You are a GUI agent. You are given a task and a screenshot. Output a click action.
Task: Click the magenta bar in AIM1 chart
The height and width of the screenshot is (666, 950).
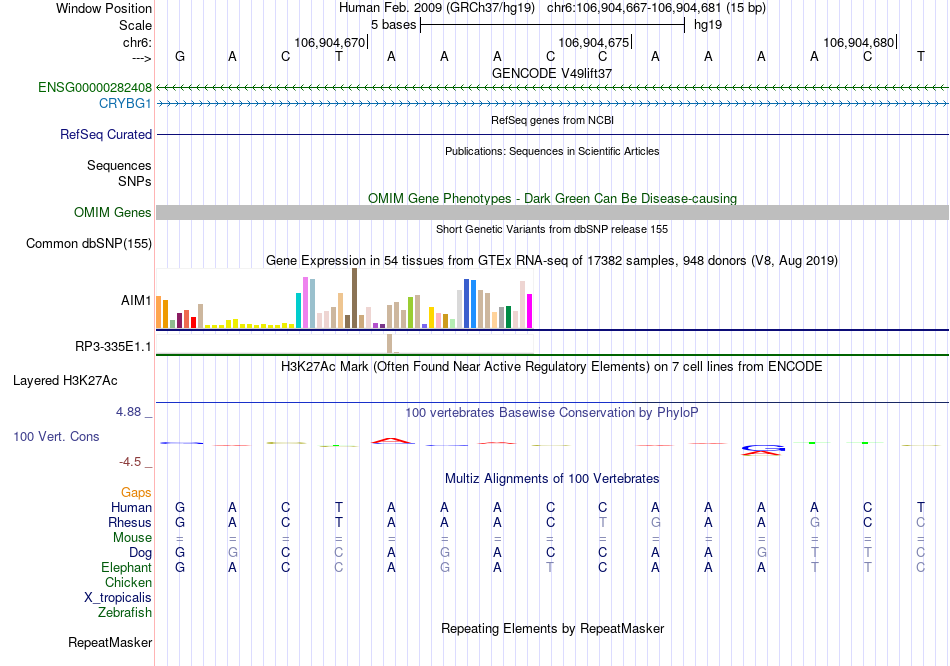[530, 311]
